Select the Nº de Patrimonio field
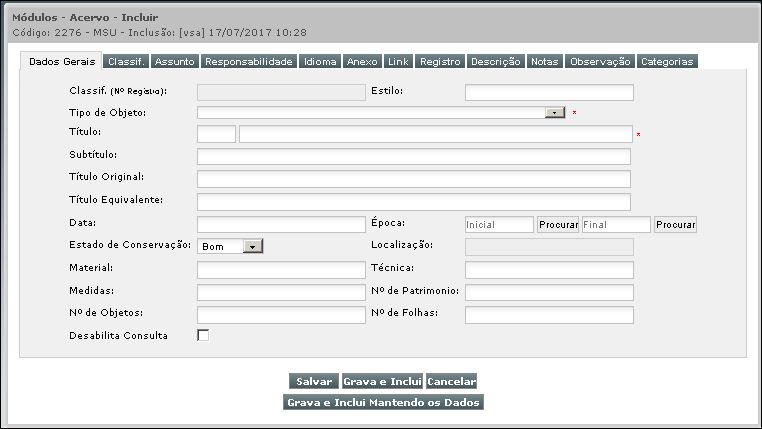Image resolution: width=762 pixels, height=429 pixels. (x=549, y=292)
